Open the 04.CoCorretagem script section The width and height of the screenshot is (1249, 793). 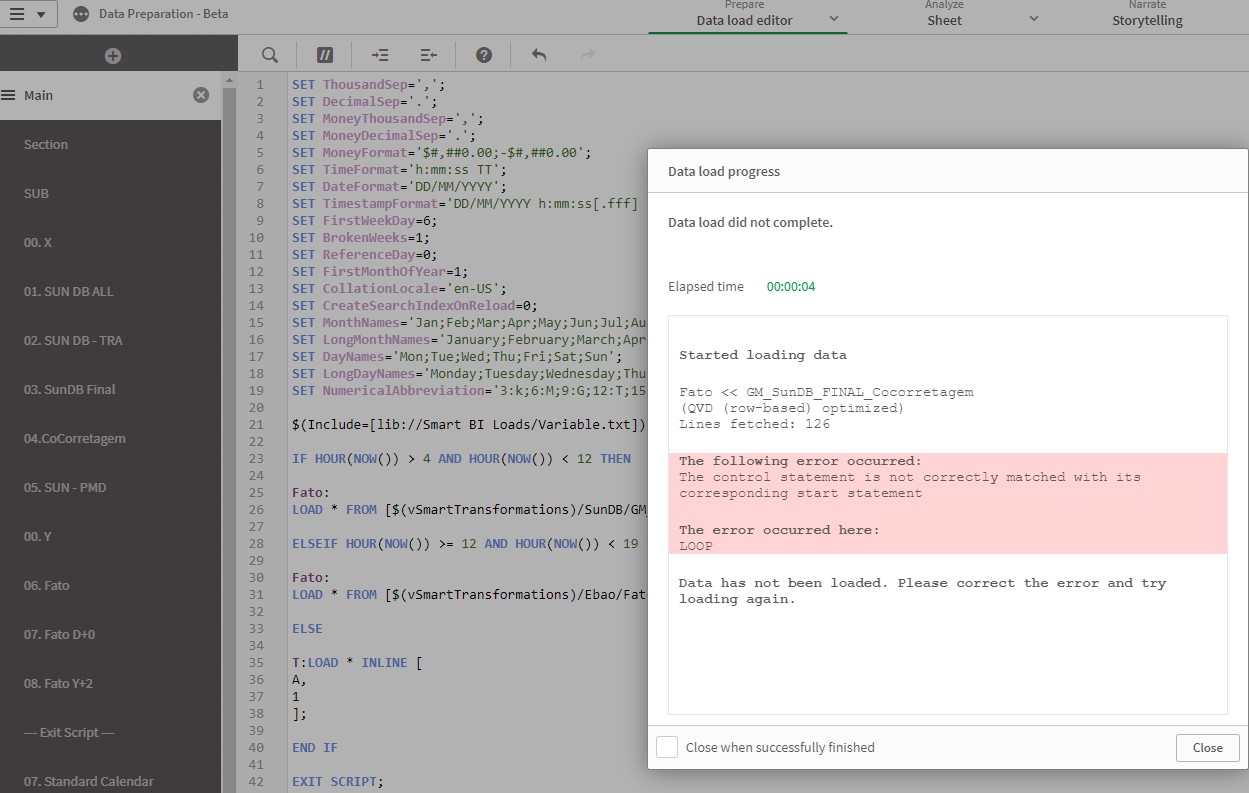tap(75, 438)
